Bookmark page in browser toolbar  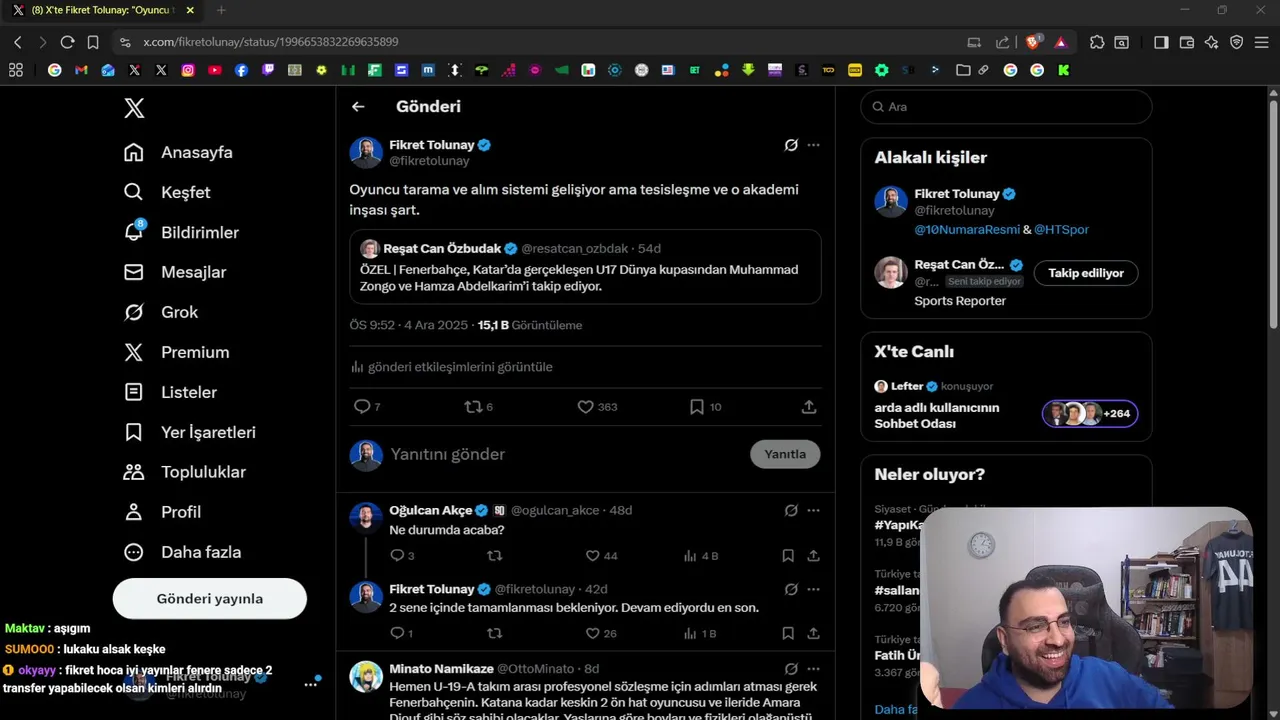click(x=93, y=42)
